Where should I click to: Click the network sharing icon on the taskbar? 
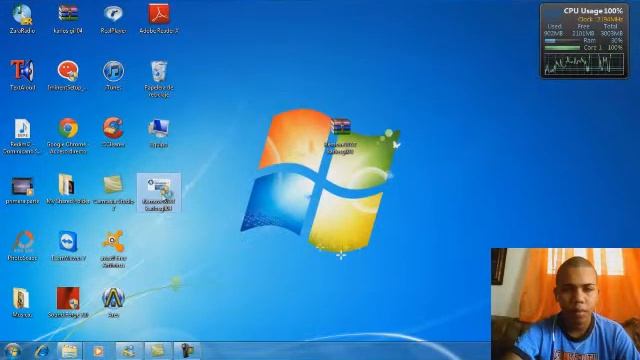(x=128, y=351)
